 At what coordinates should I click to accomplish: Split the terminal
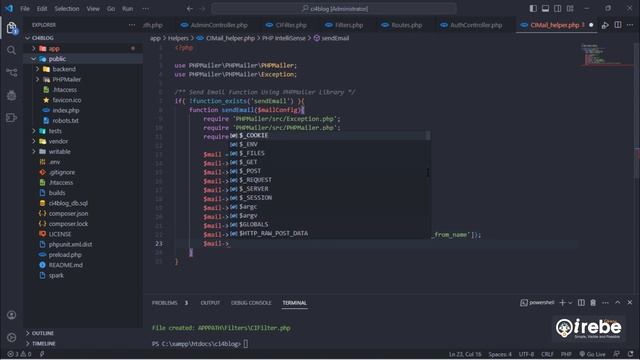point(581,302)
